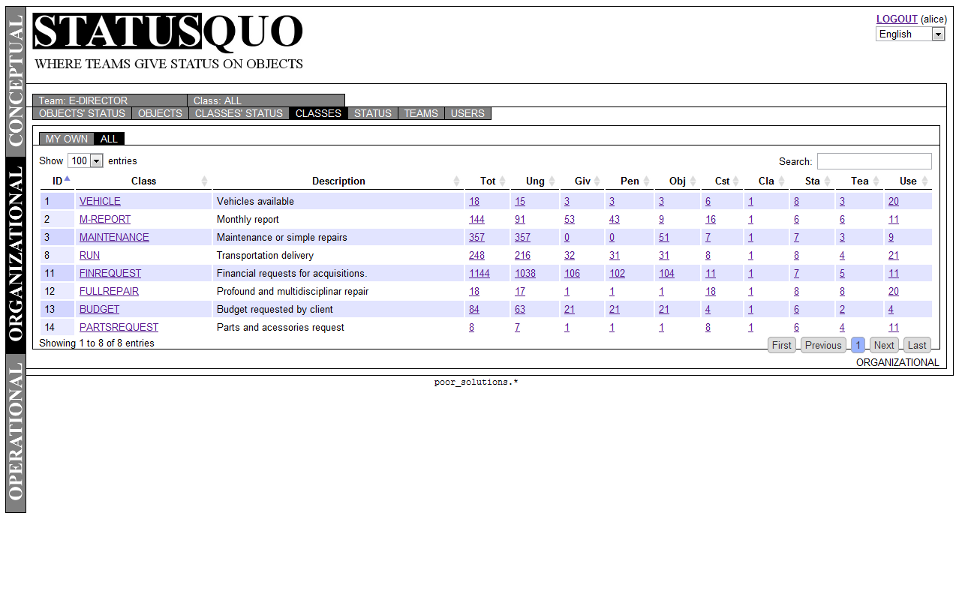Click the Use column sort arrow

click(923, 181)
